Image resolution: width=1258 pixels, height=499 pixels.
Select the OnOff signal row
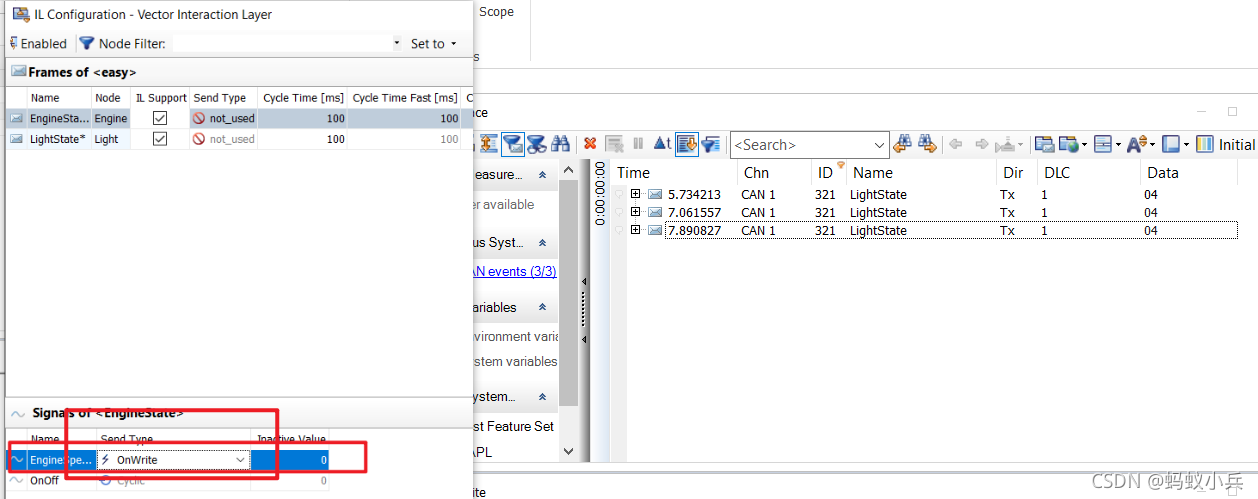coord(168,481)
